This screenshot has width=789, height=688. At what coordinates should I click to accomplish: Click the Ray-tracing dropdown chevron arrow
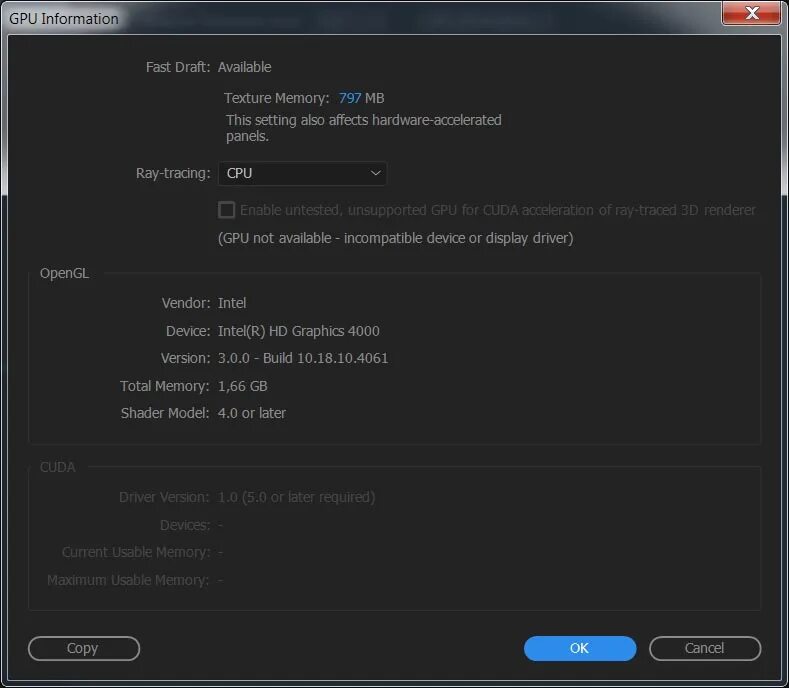pos(375,173)
